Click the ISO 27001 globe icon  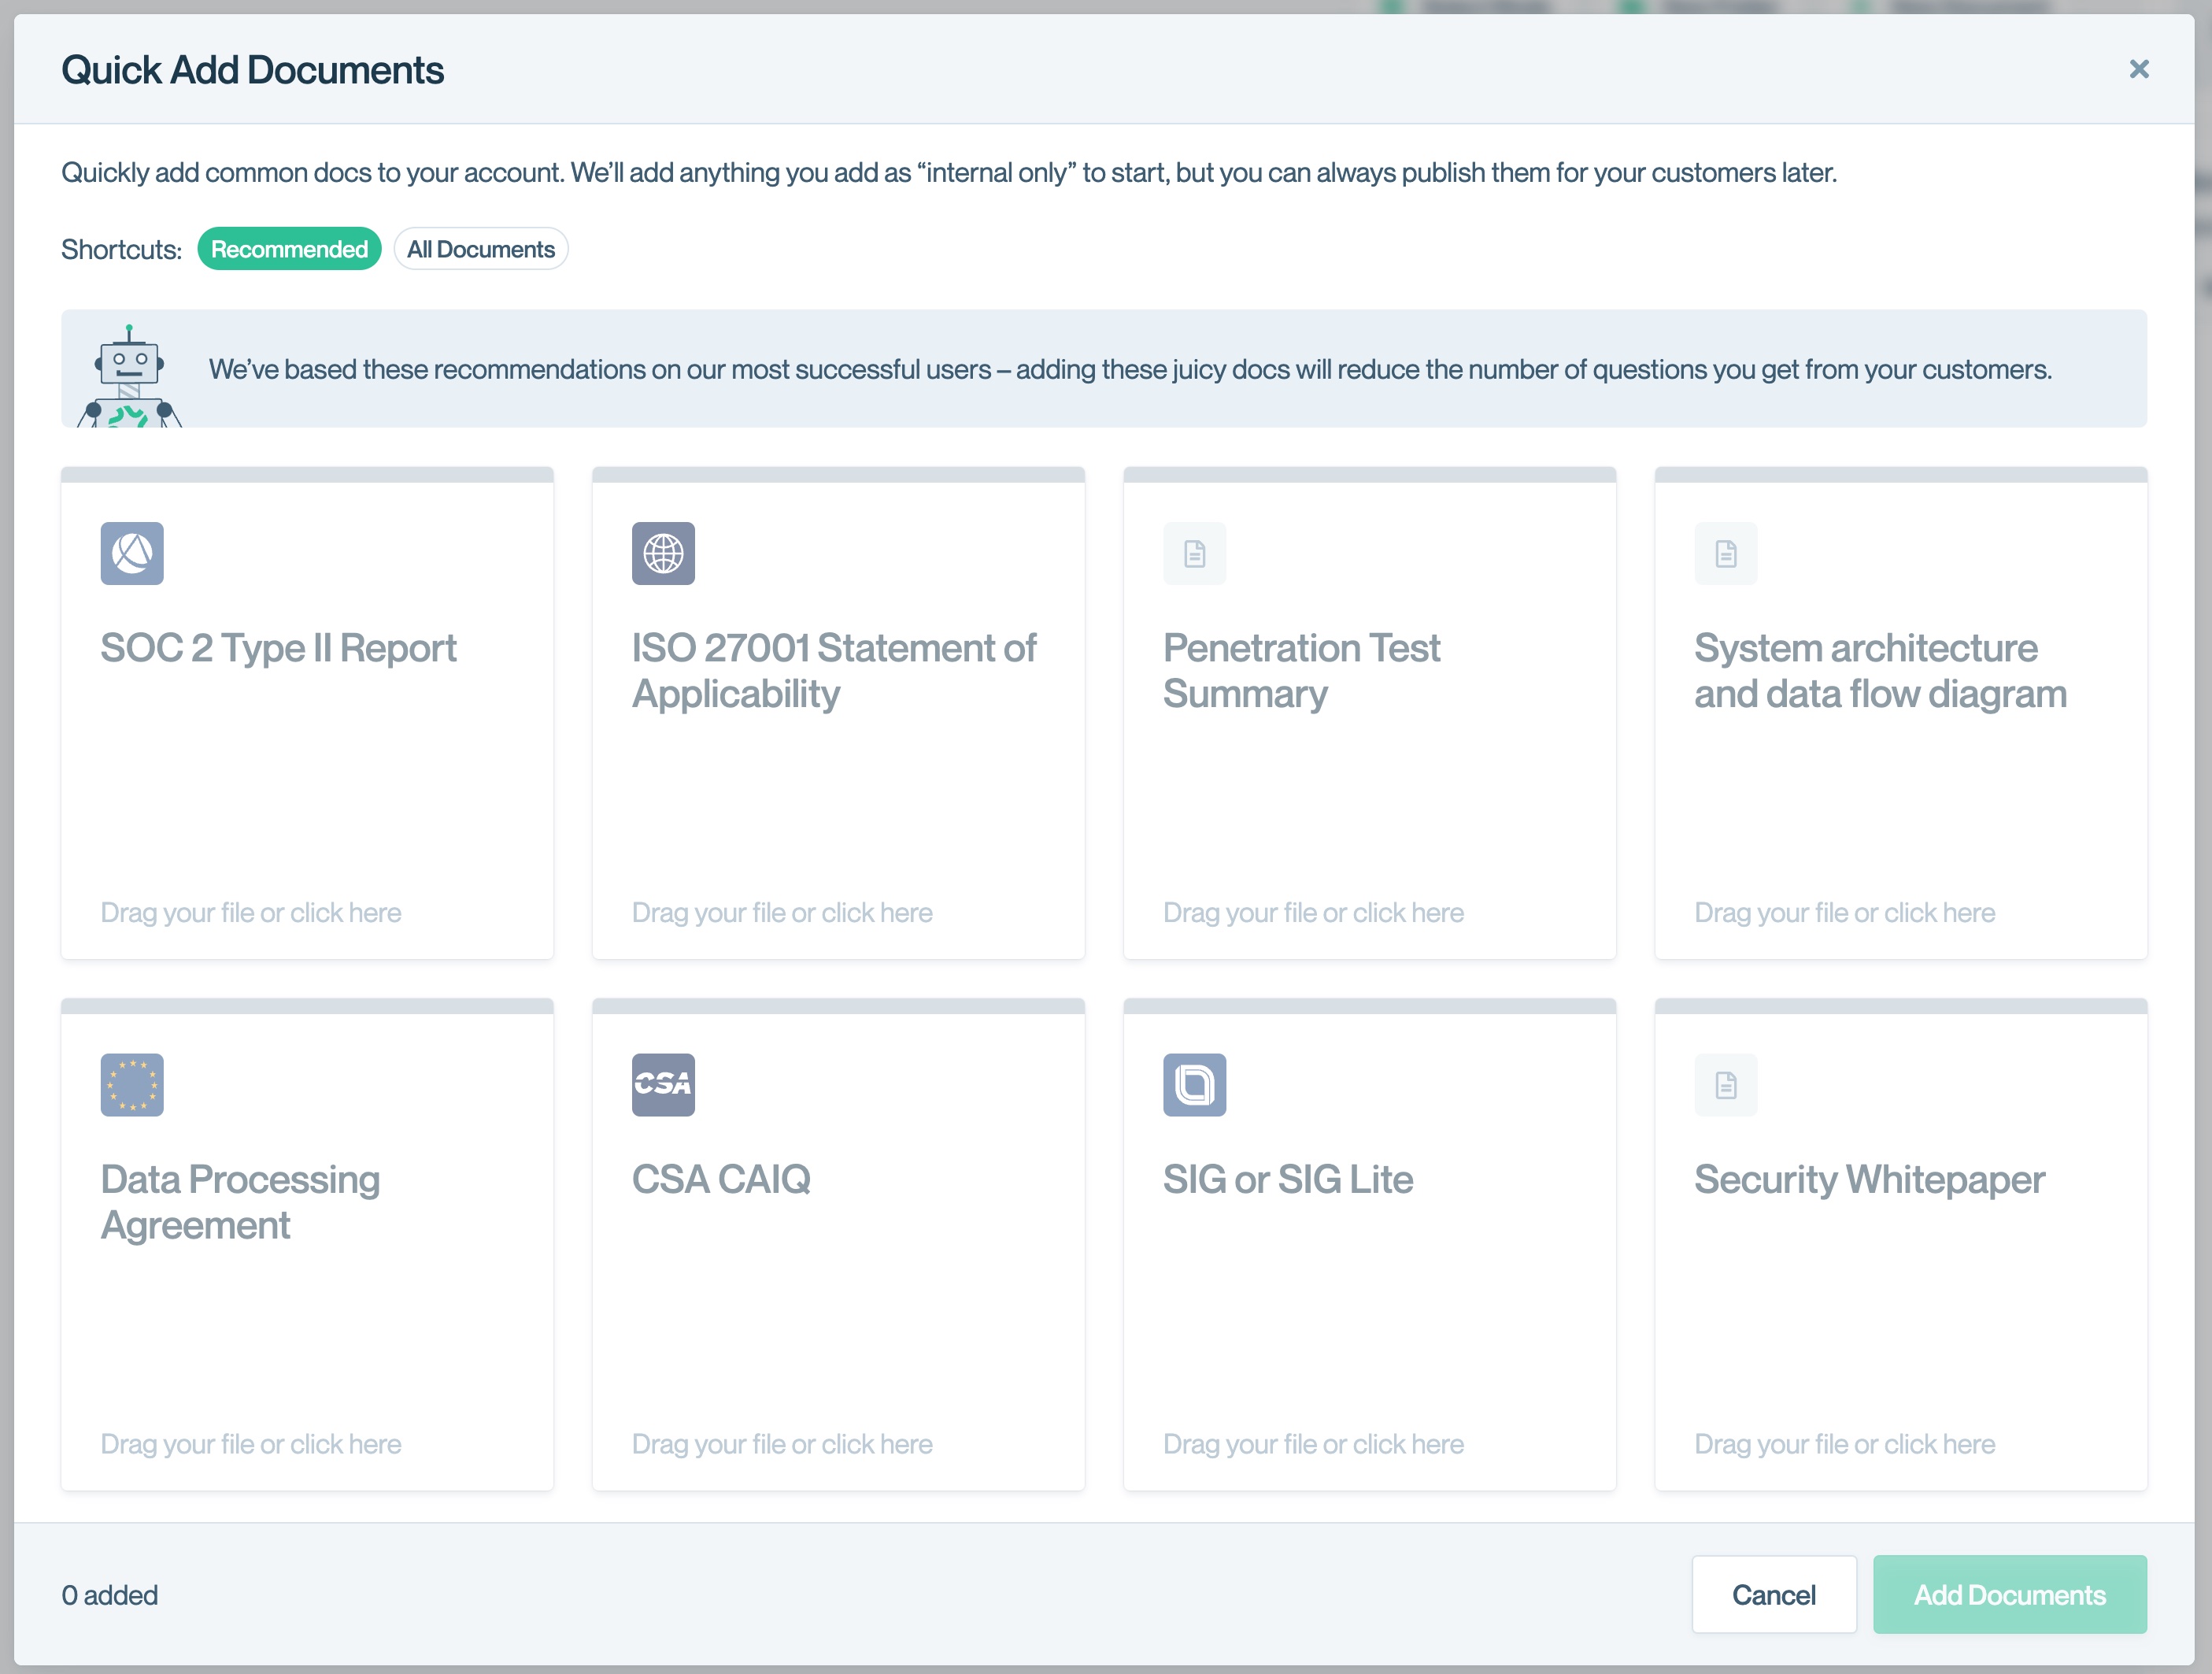pyautogui.click(x=663, y=553)
